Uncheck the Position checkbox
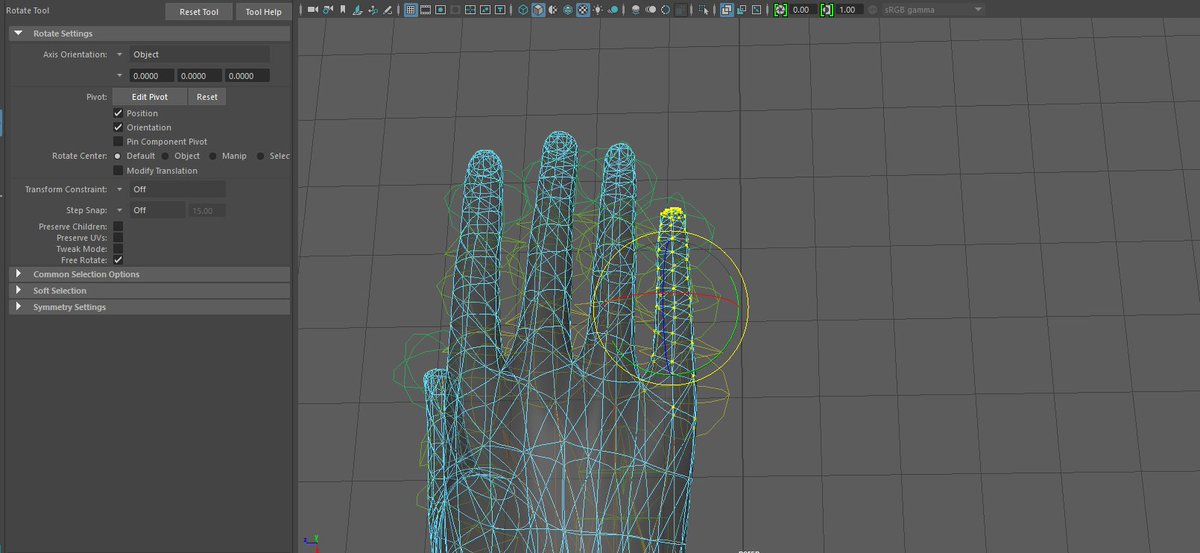The width and height of the screenshot is (1200, 553). (x=118, y=113)
